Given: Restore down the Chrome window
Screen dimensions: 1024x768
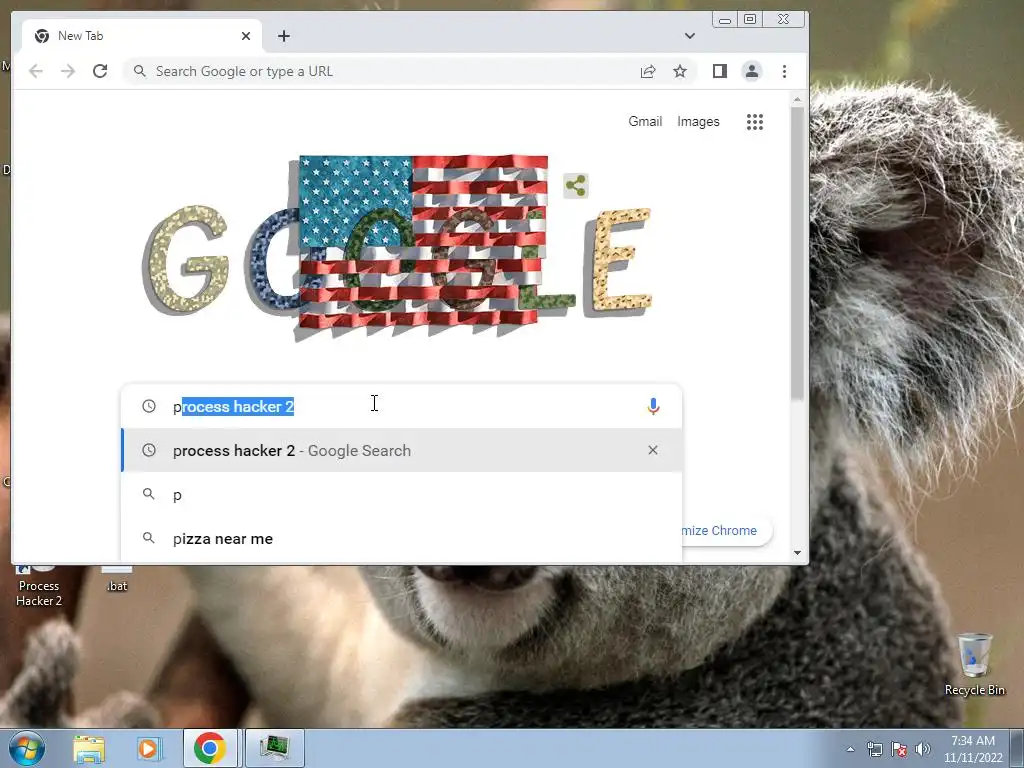Looking at the screenshot, I should [x=750, y=20].
